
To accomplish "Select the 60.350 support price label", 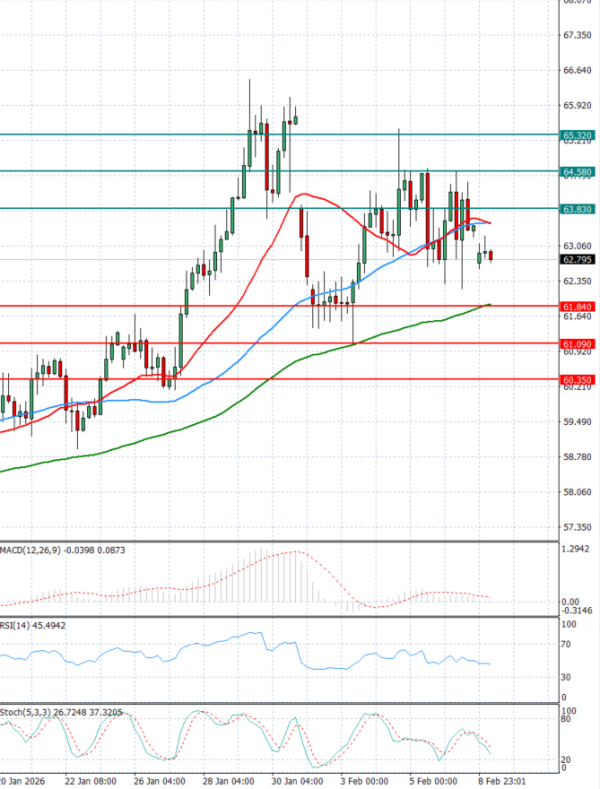I will (575, 380).
